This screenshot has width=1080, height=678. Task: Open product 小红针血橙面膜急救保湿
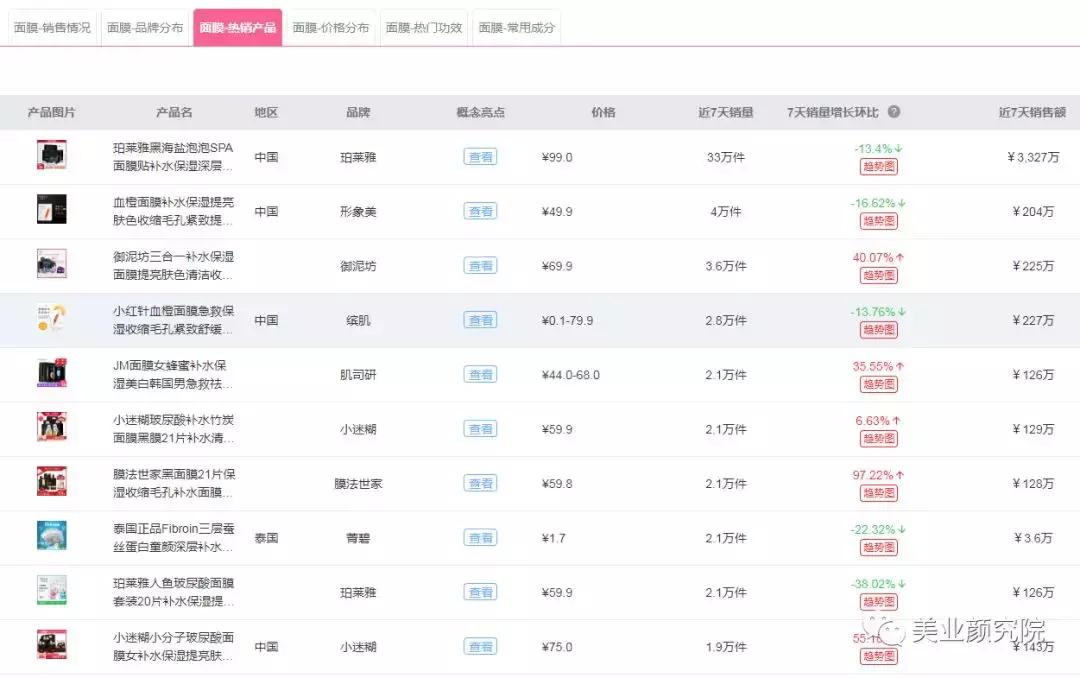(173, 320)
